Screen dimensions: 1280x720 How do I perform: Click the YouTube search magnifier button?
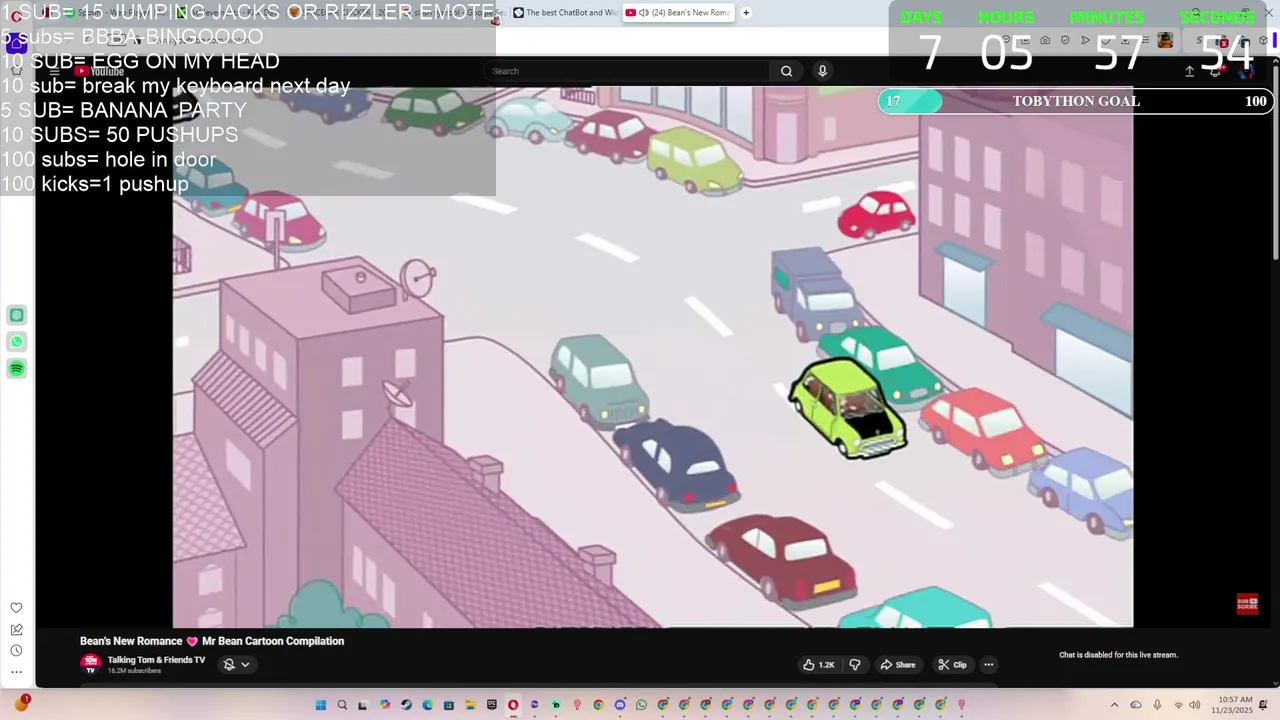(x=786, y=71)
